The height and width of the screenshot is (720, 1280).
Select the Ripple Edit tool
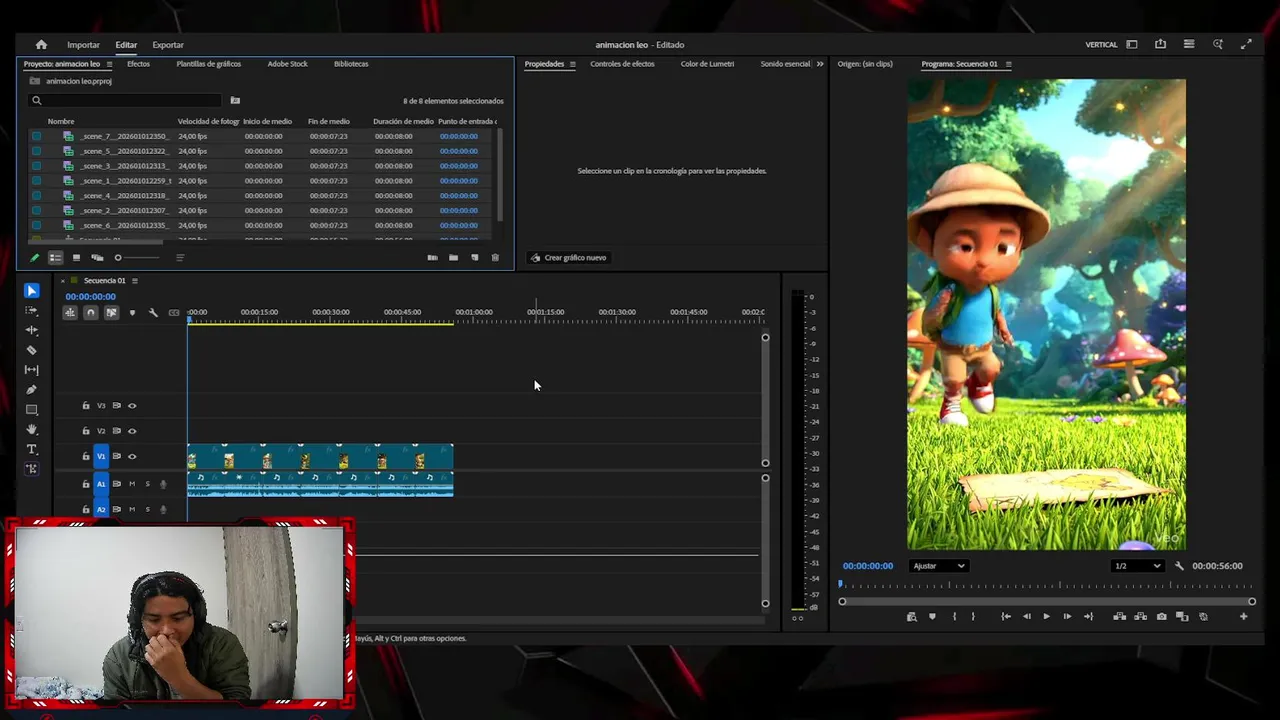(32, 330)
